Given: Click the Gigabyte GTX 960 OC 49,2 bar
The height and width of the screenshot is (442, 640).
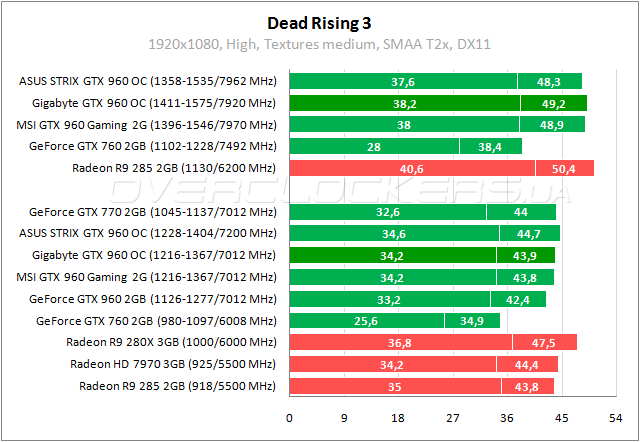Looking at the screenshot, I should coord(553,103).
